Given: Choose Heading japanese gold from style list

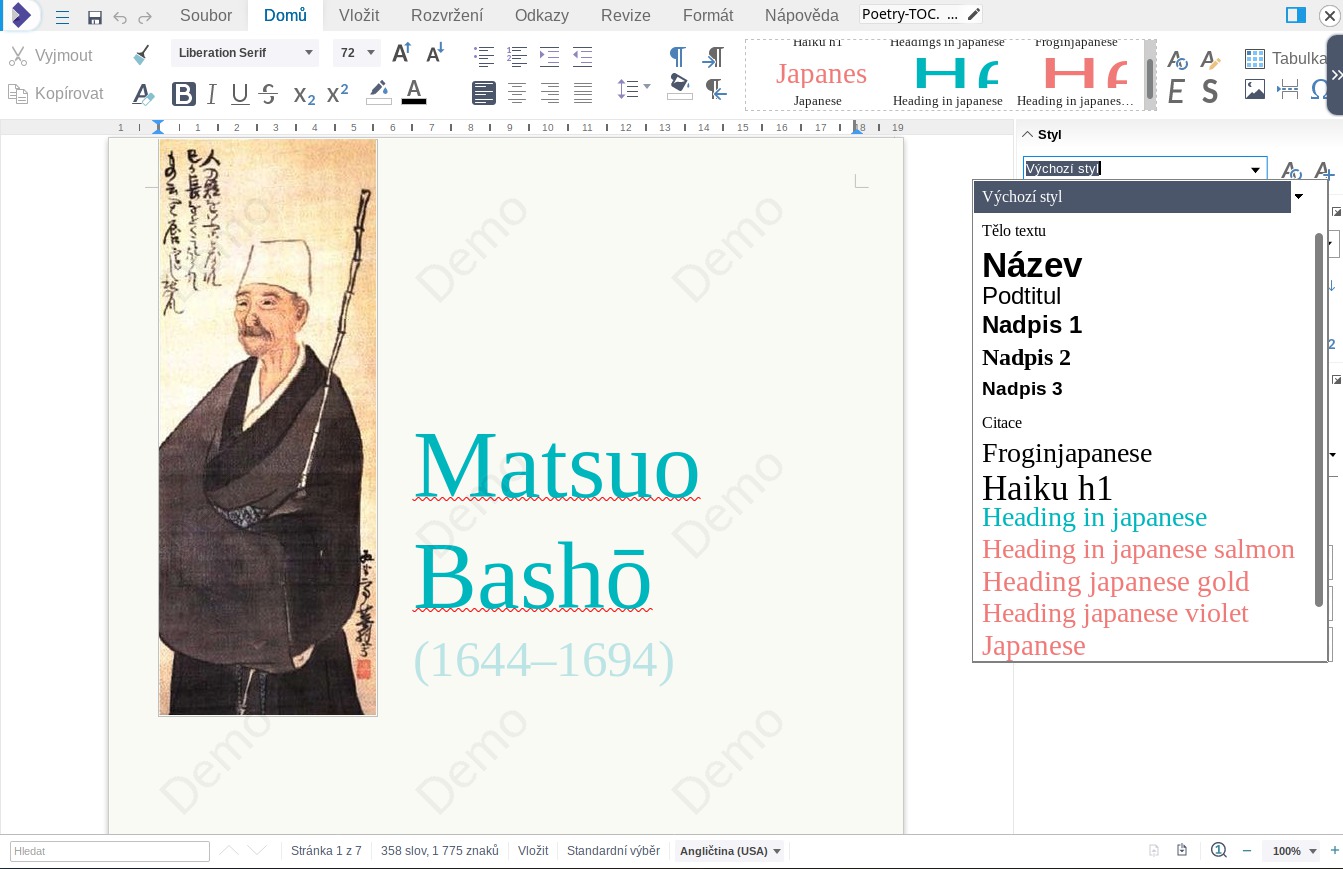Looking at the screenshot, I should (1115, 581).
